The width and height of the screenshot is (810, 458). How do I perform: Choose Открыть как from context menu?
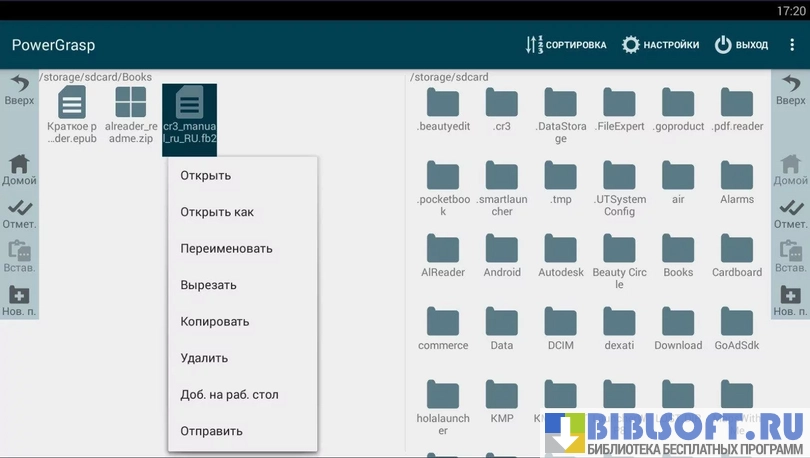(x=217, y=212)
